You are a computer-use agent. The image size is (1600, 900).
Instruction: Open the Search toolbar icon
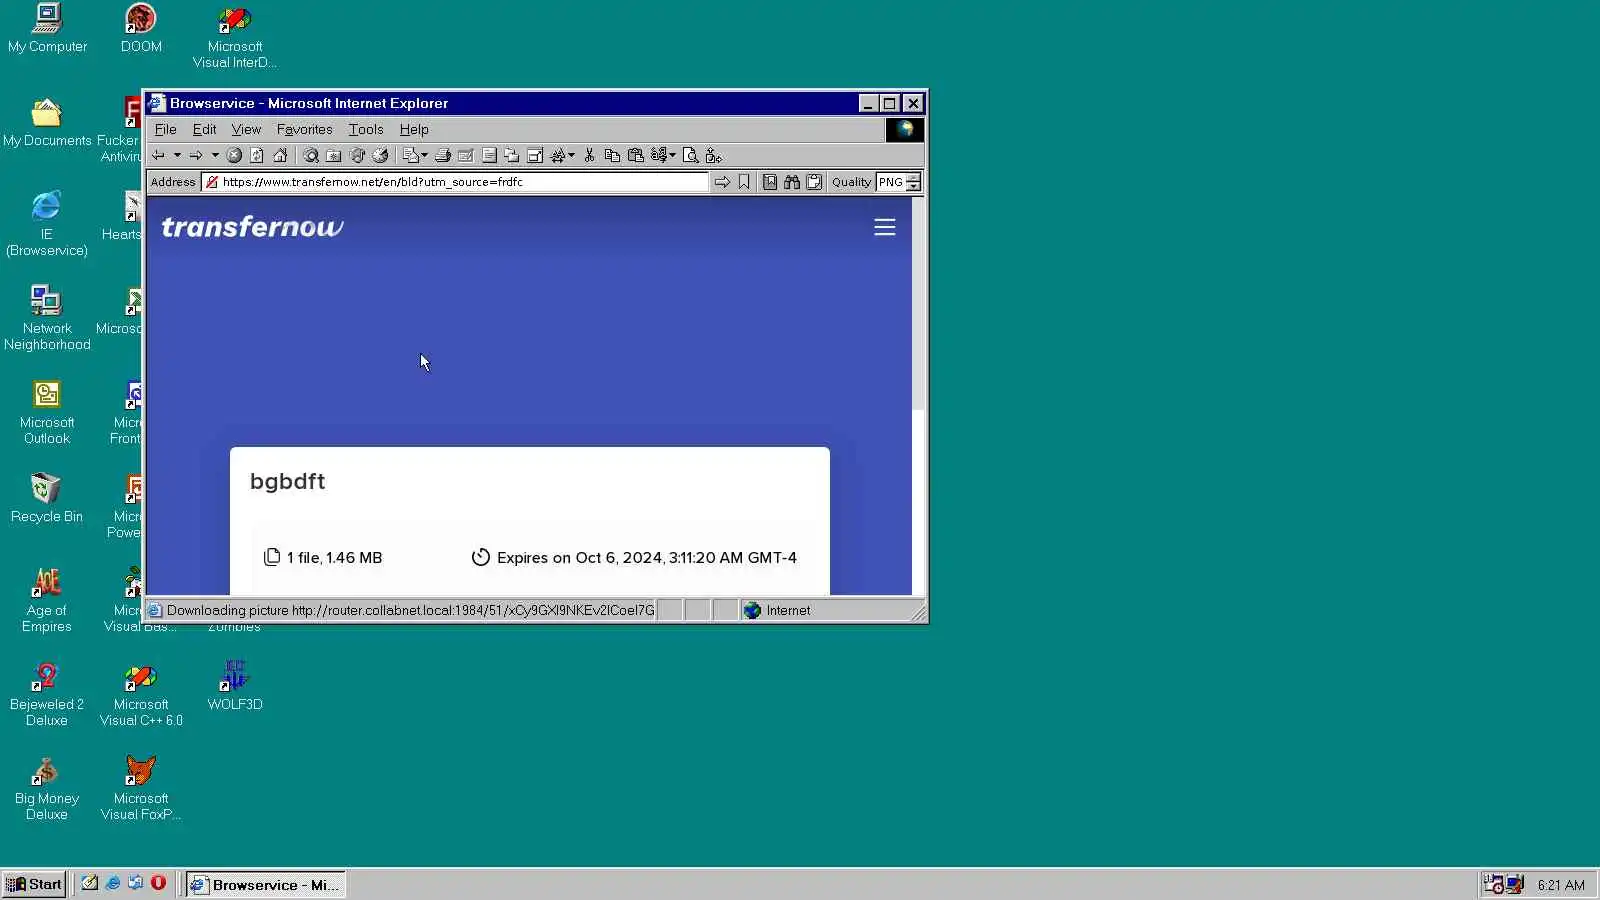point(311,155)
